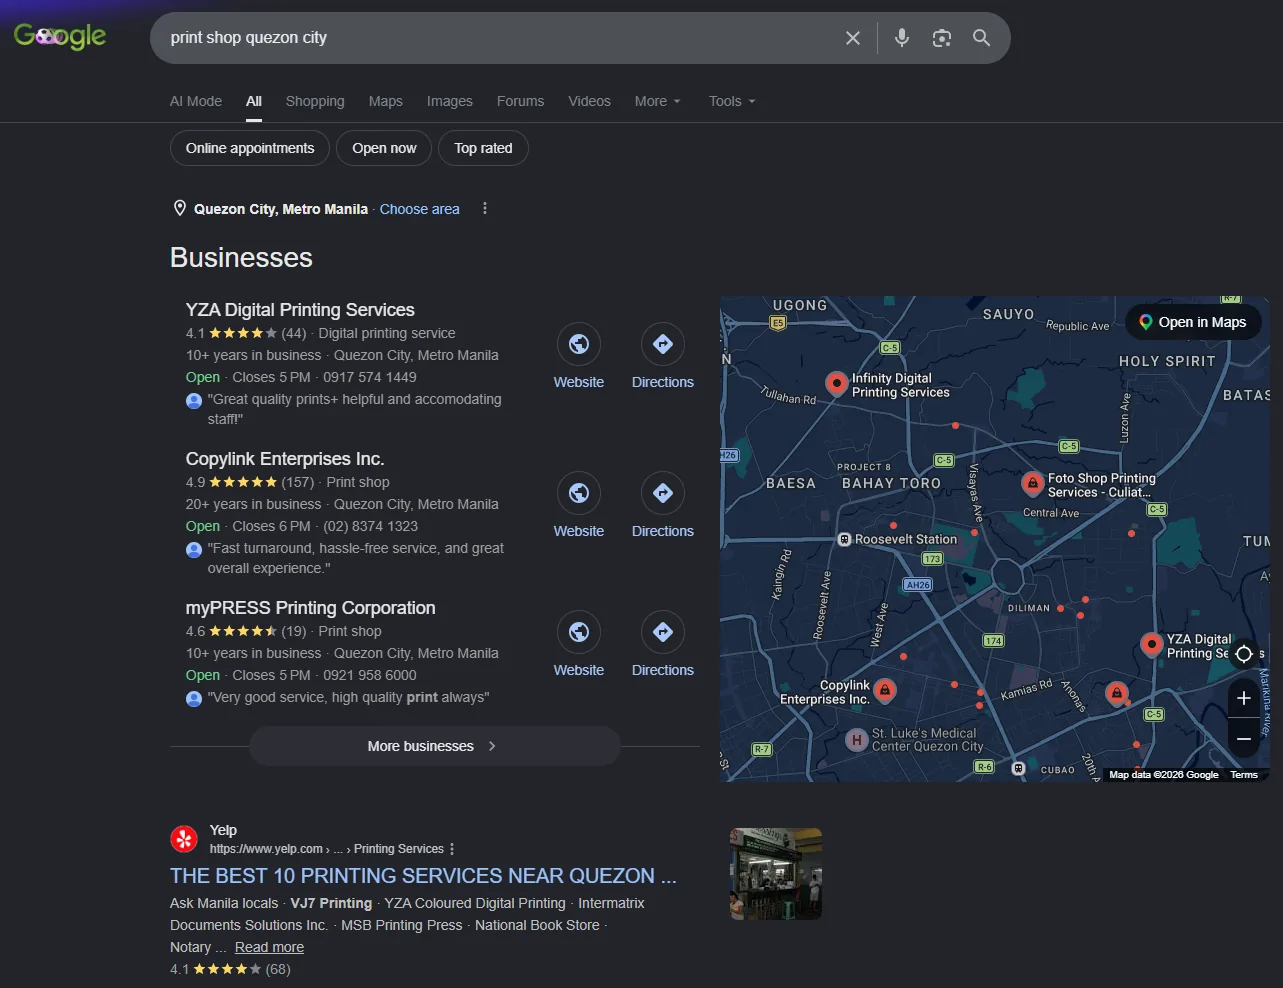Image resolution: width=1283 pixels, height=988 pixels.
Task: Click inside the search query field
Action: [x=500, y=38]
